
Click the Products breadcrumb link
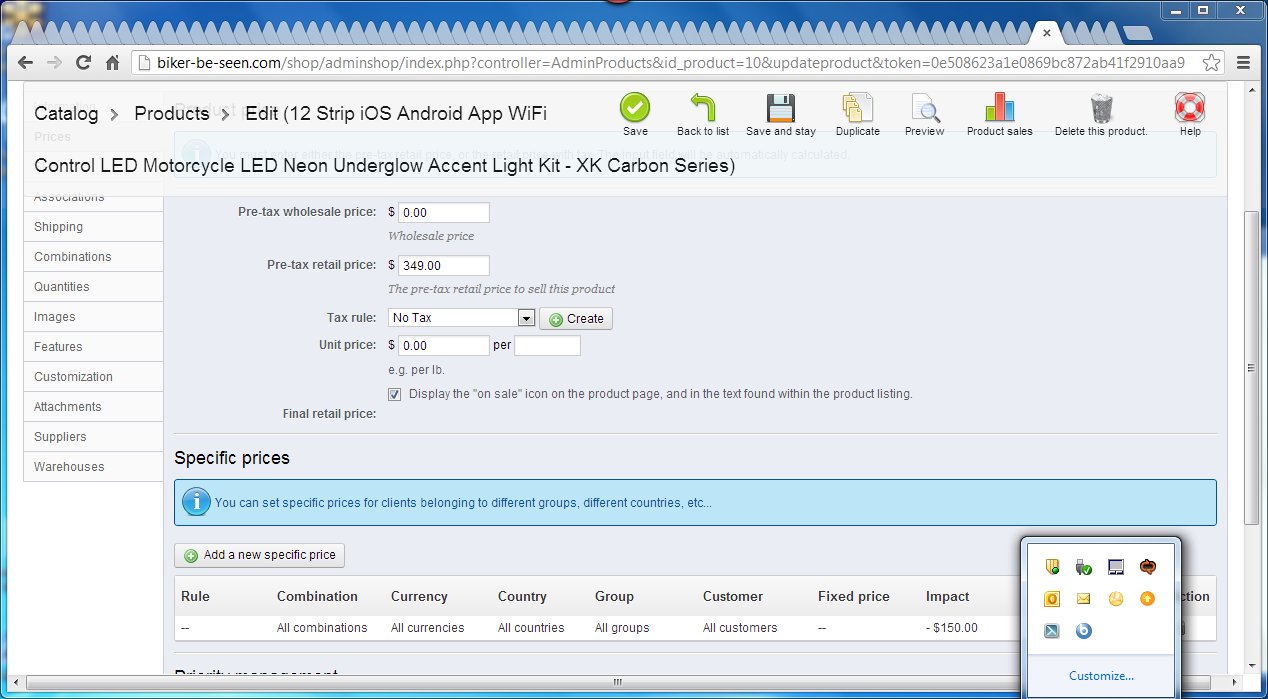click(171, 113)
